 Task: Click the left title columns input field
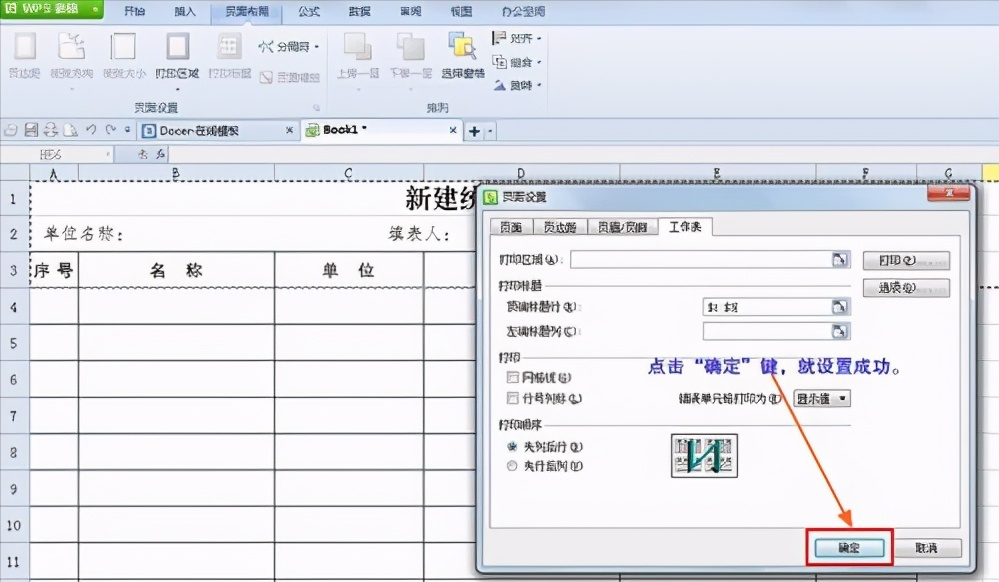768,331
